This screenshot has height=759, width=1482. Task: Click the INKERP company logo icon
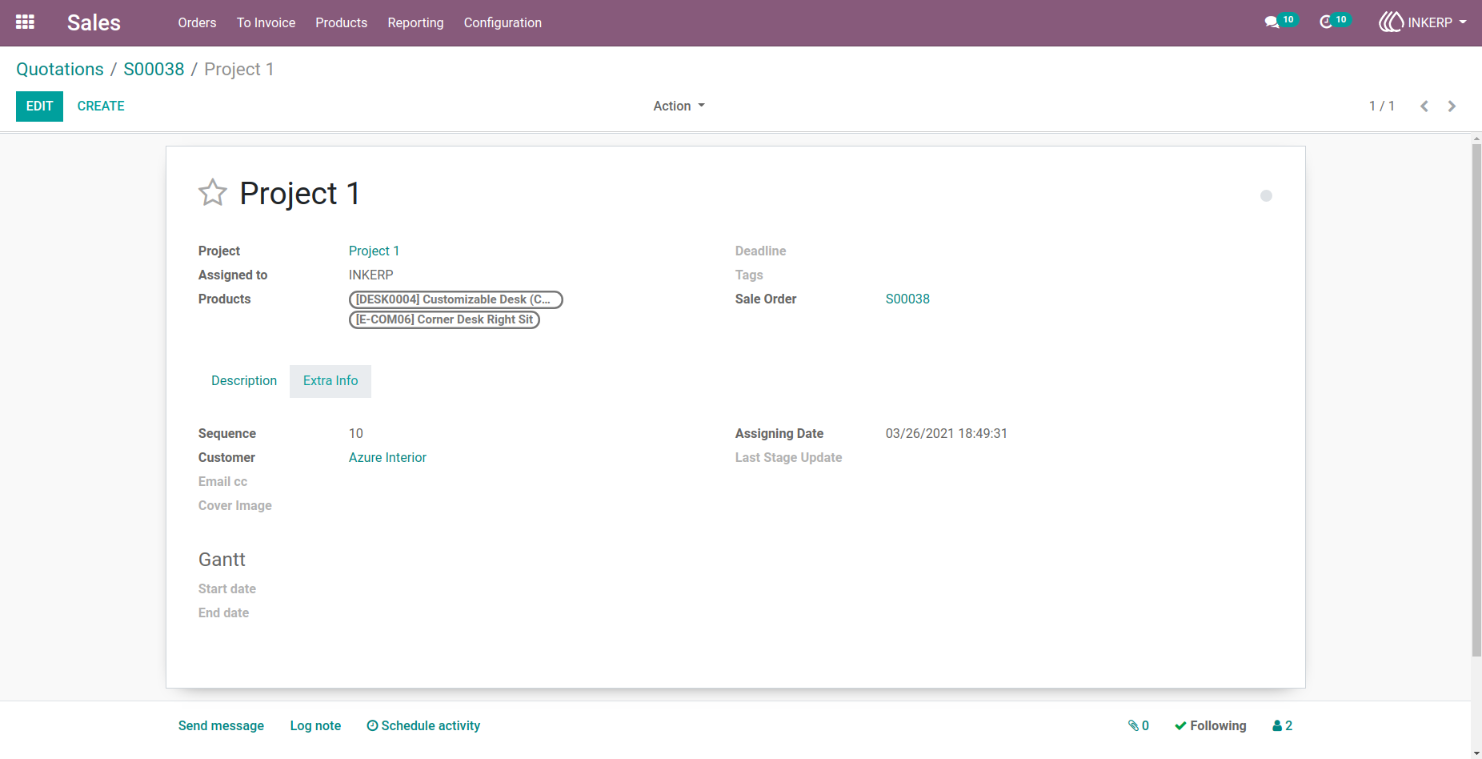(1391, 22)
